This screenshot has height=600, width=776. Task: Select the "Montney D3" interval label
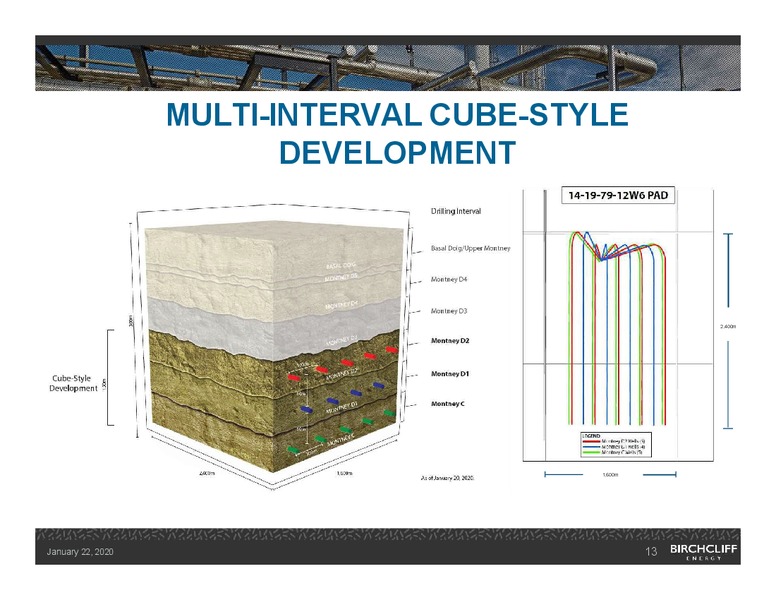[x=449, y=311]
